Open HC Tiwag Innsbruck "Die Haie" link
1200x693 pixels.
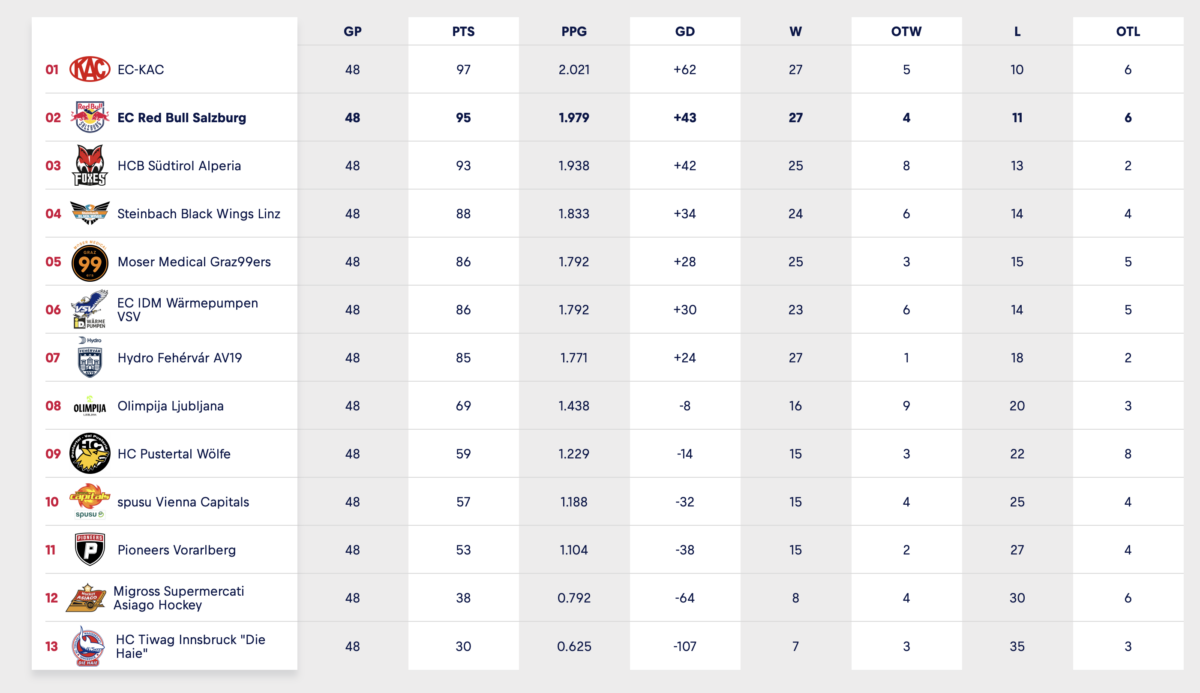191,646
